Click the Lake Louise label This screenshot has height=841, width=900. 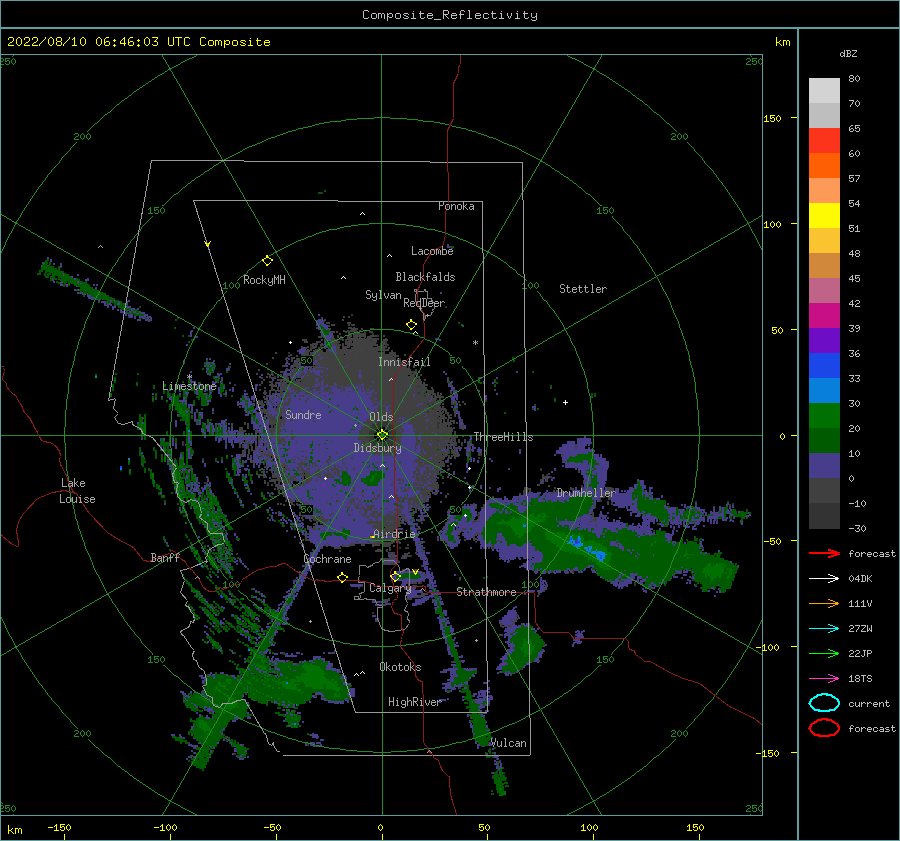point(77,491)
